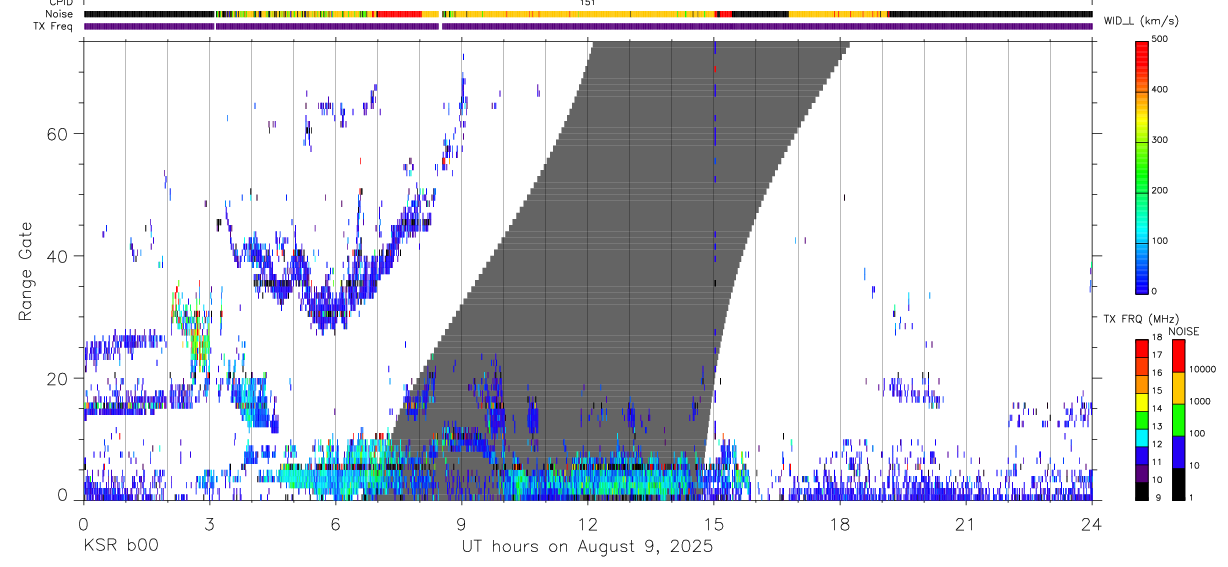Screen dimensions: 1228x567
Task: Click the 'KSR b00' radar beam label
Action: click(120, 547)
